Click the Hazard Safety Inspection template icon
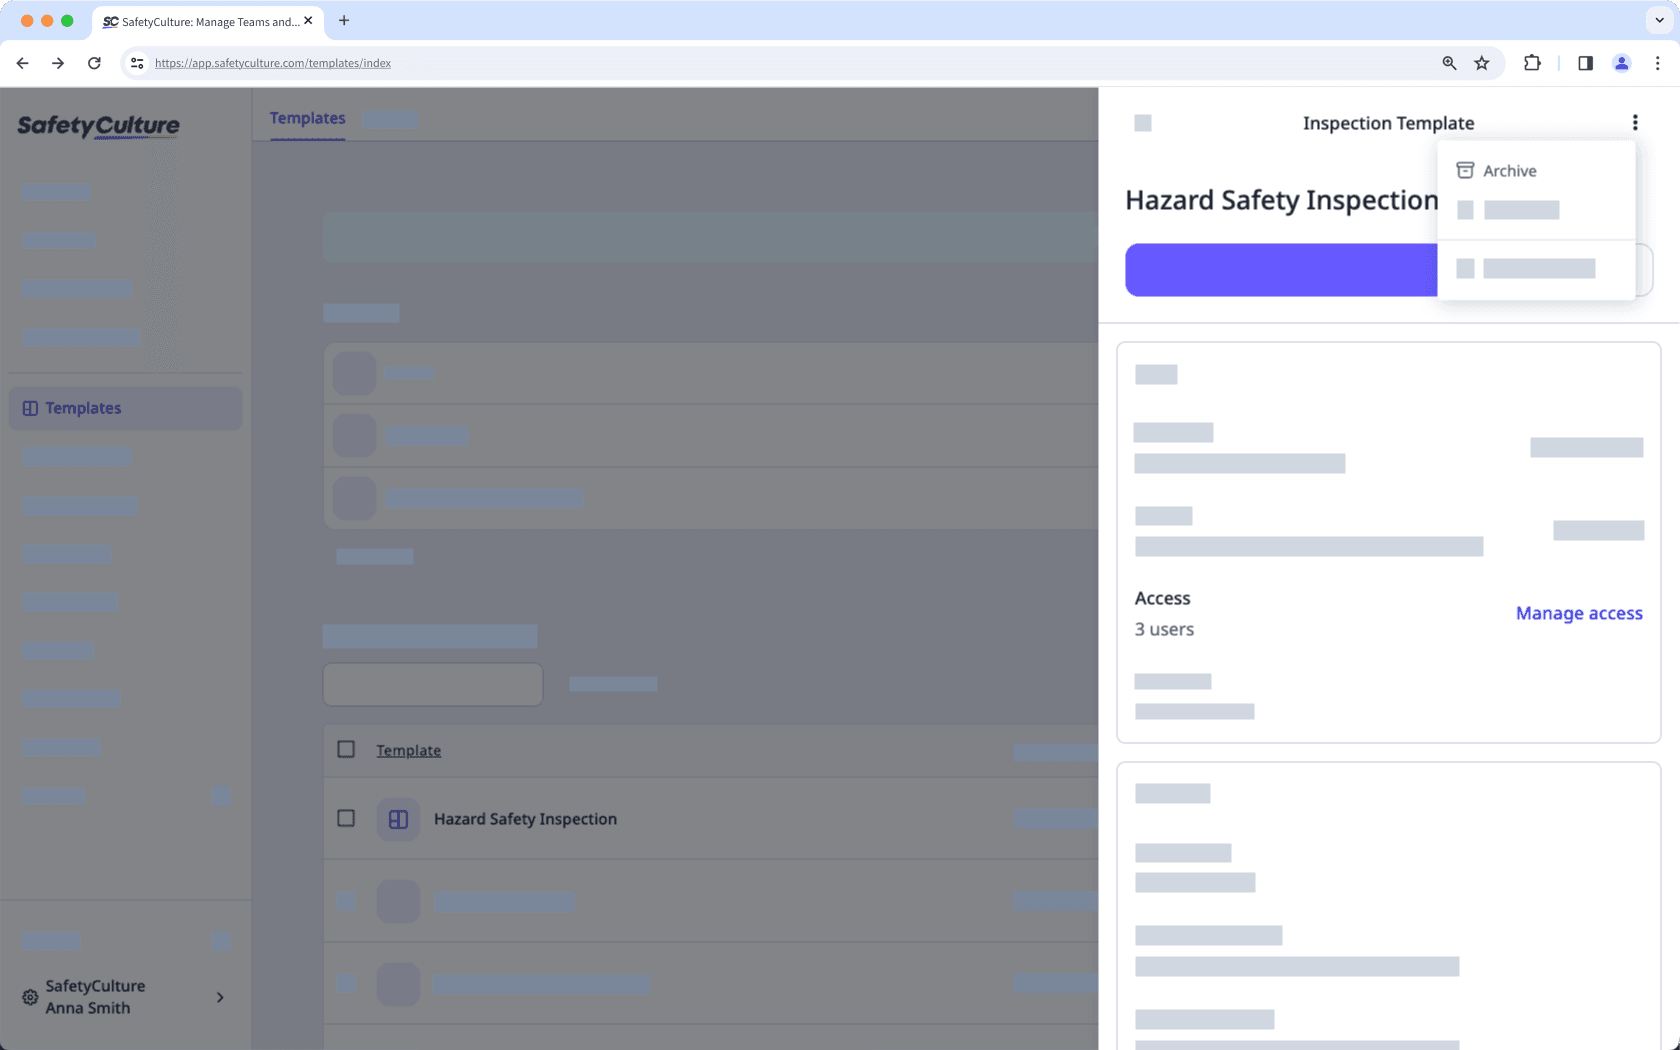The height and width of the screenshot is (1050, 1680). click(398, 818)
